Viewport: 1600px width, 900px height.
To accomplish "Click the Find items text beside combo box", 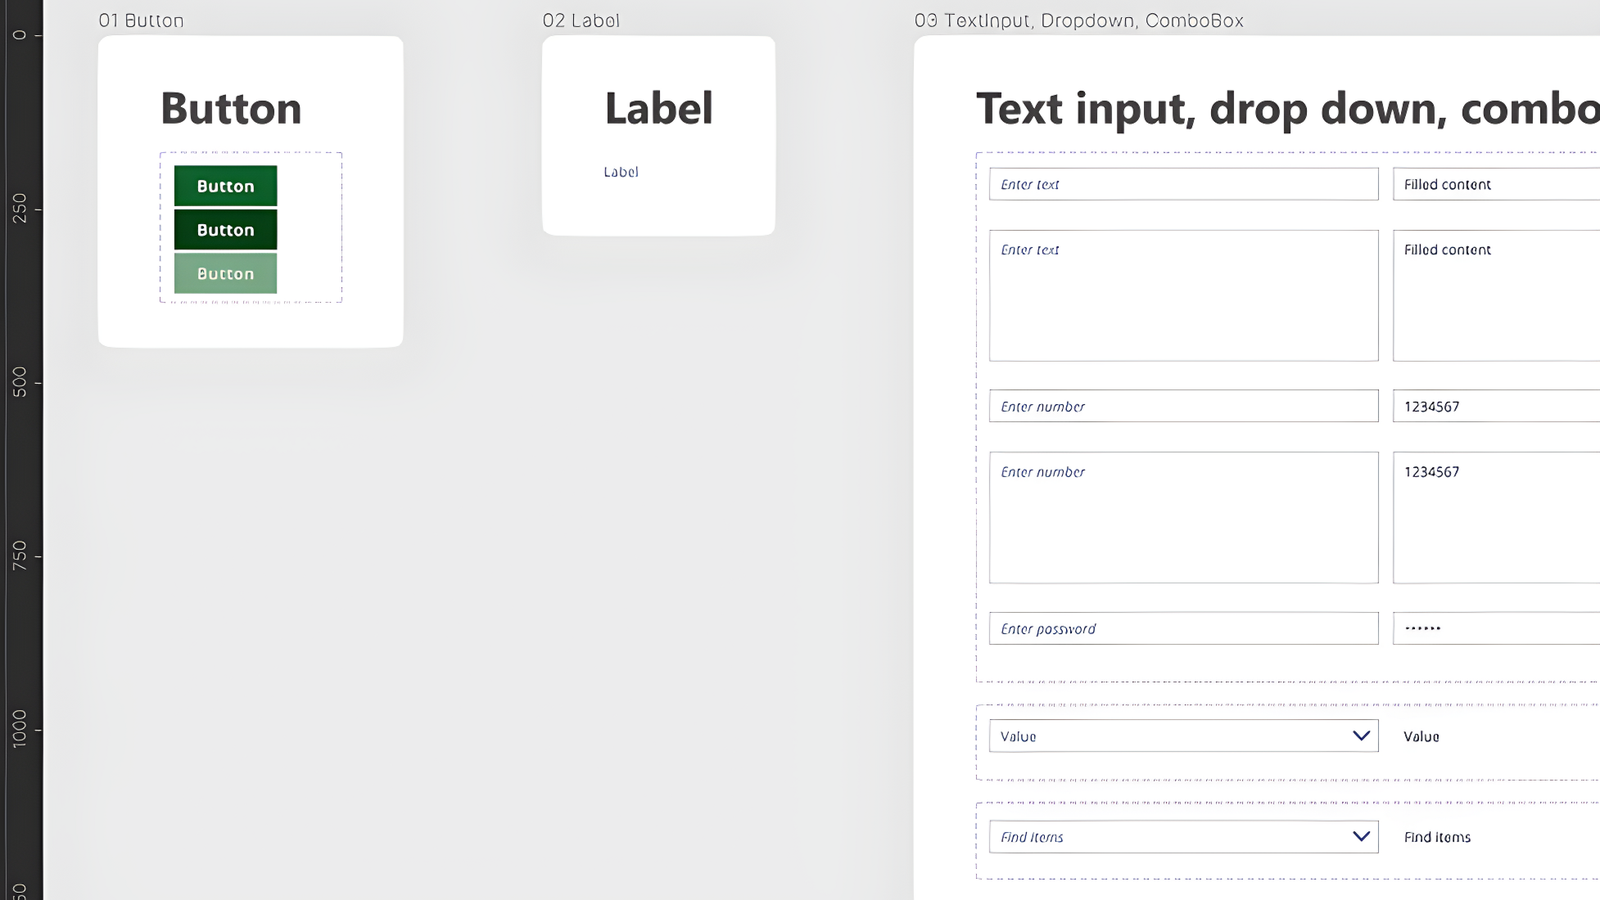I will tap(1437, 838).
